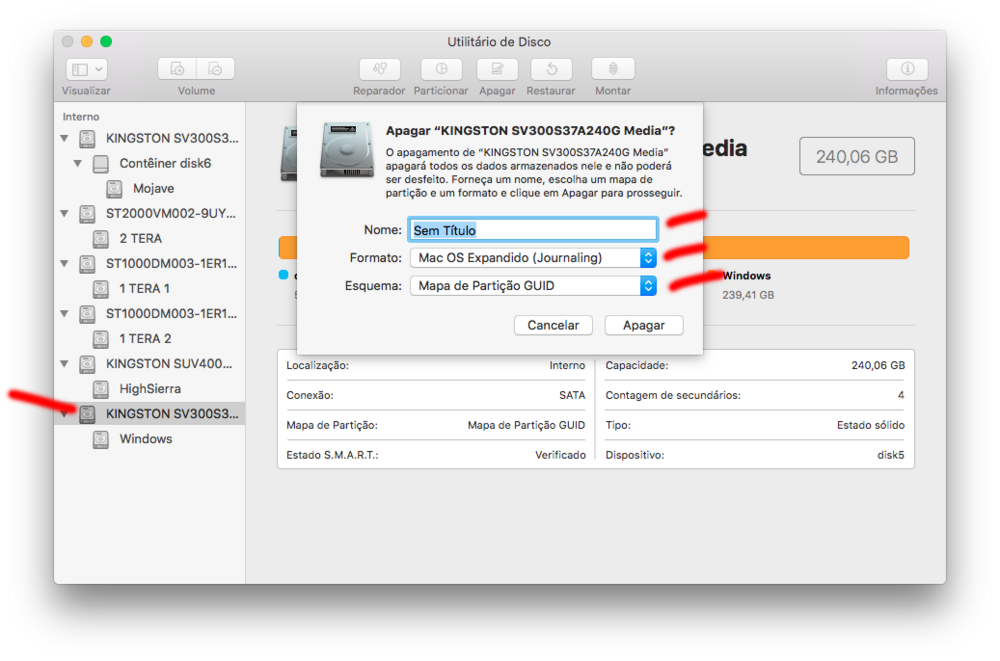
Task: Click the Reparador first aid toolbar icon
Action: click(x=379, y=69)
